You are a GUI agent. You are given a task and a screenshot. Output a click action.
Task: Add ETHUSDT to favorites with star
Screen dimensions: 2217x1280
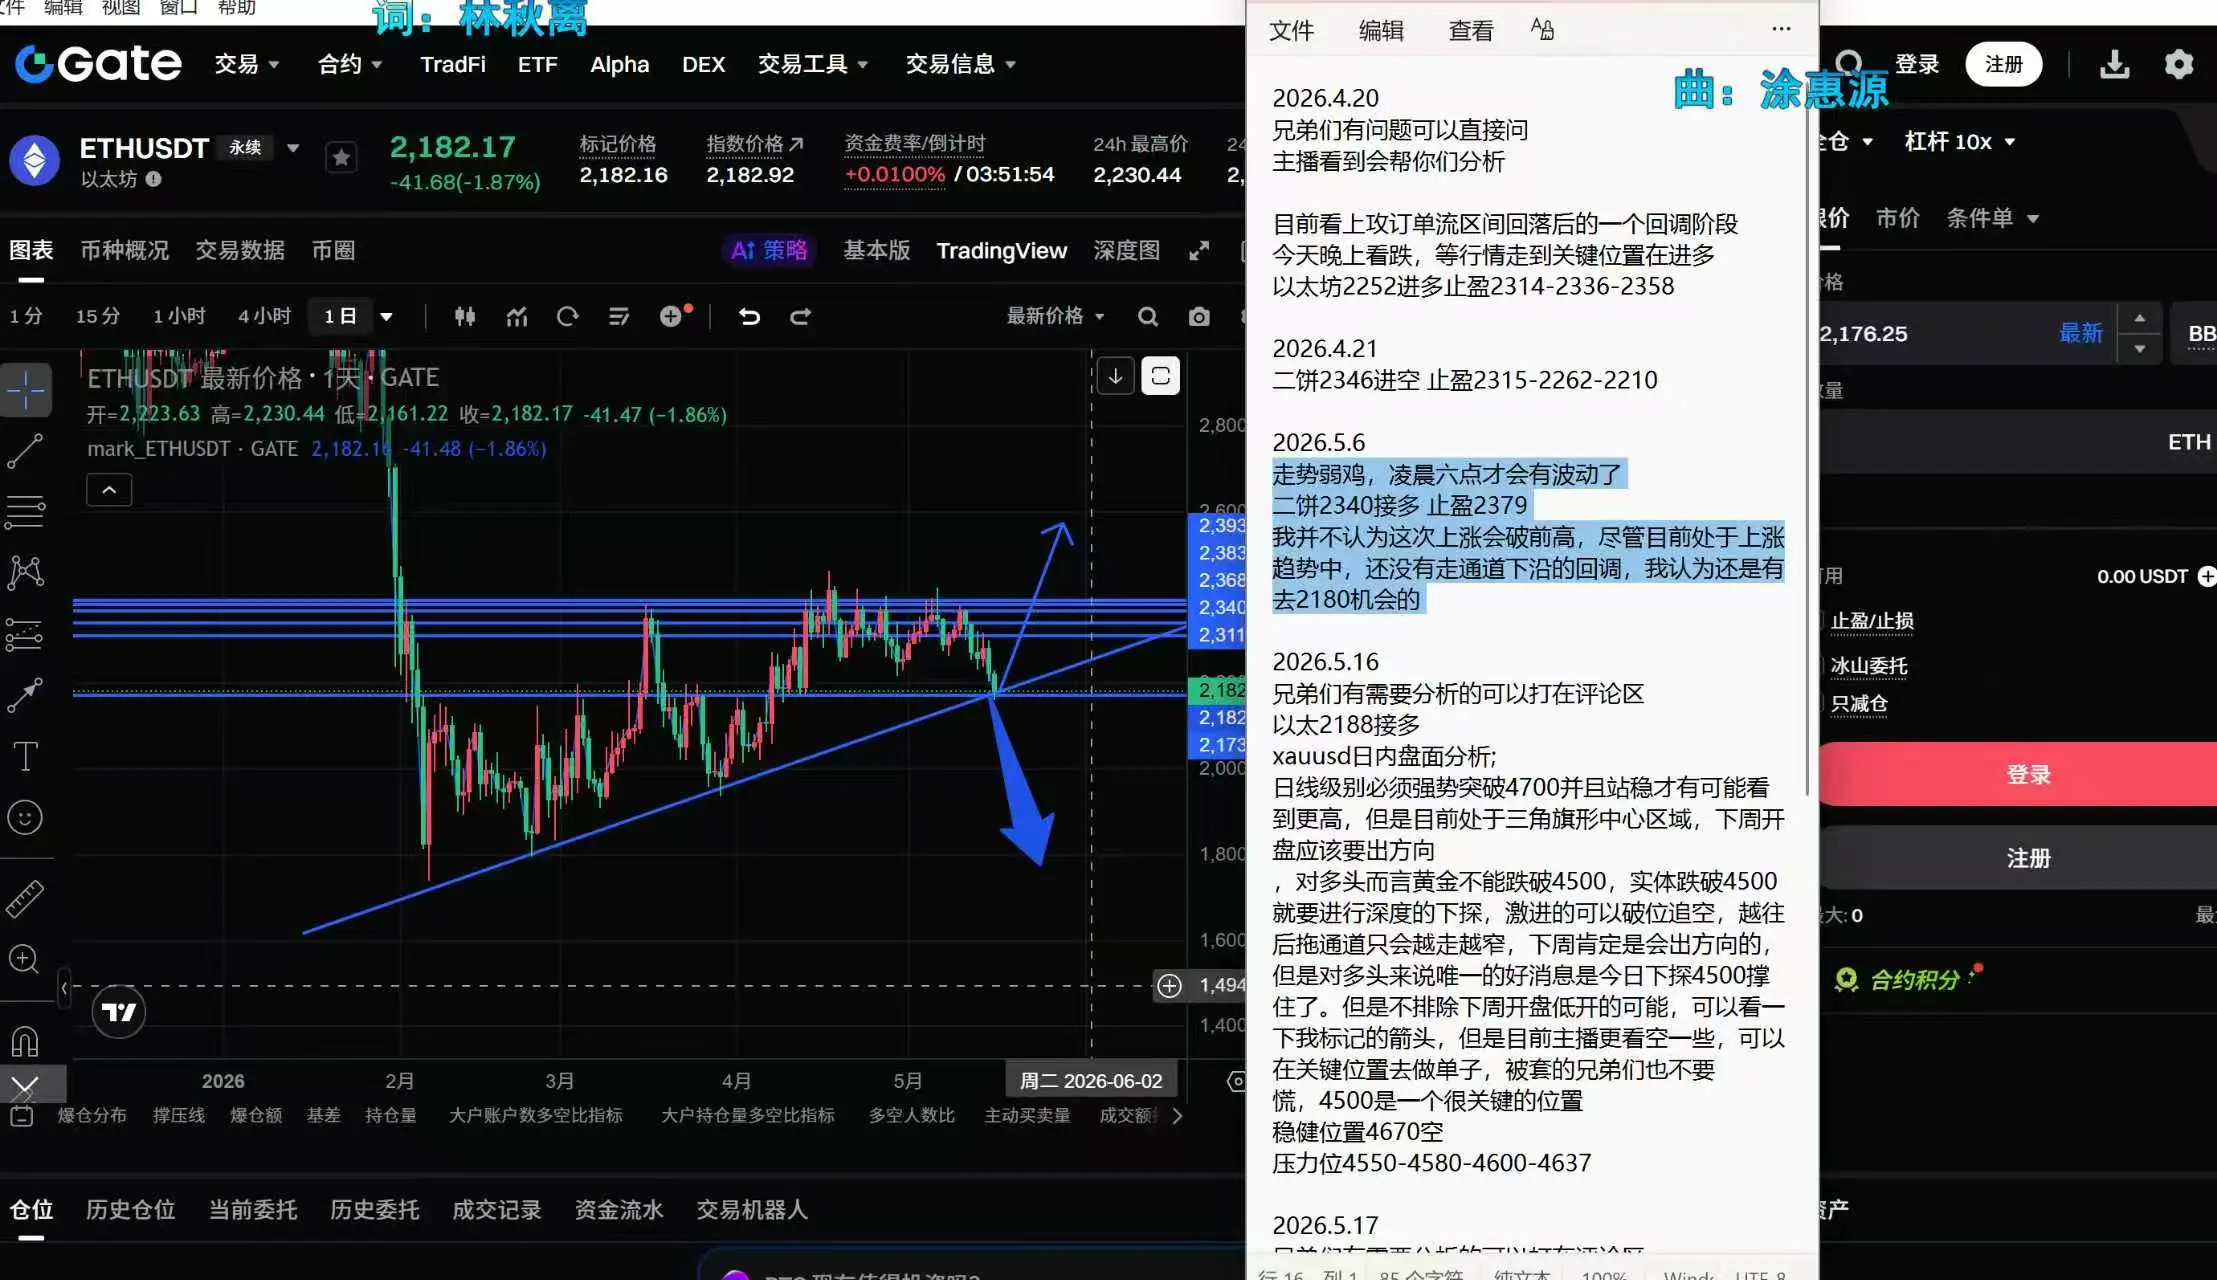click(341, 157)
